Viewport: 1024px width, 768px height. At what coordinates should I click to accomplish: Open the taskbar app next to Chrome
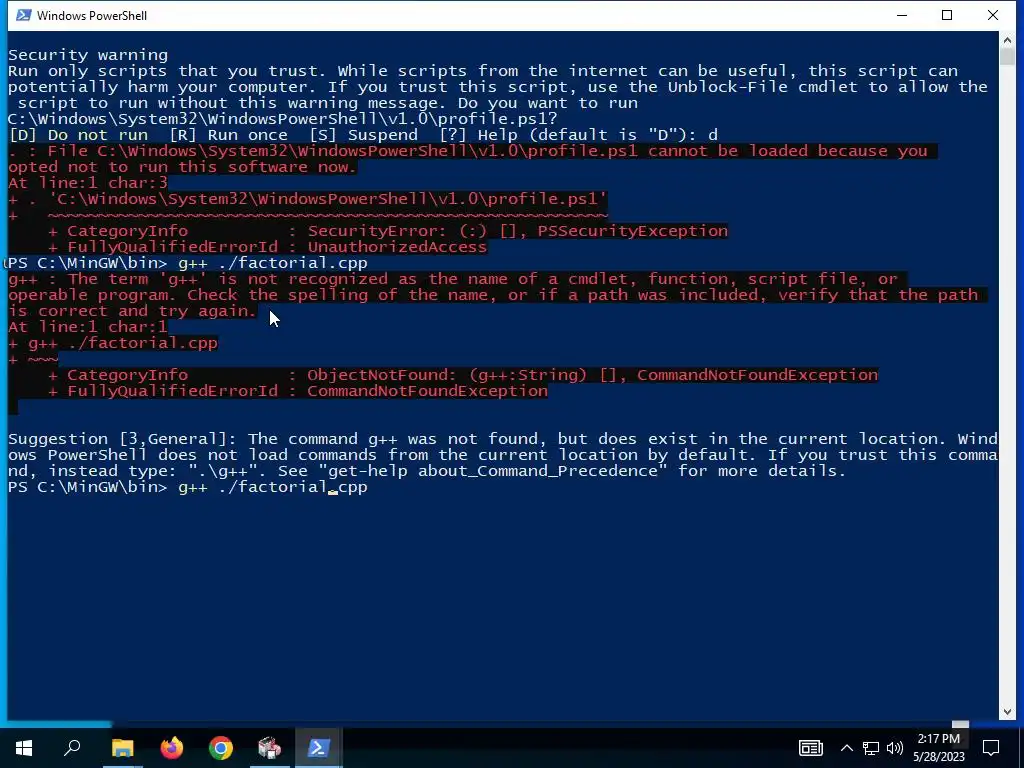pos(270,748)
